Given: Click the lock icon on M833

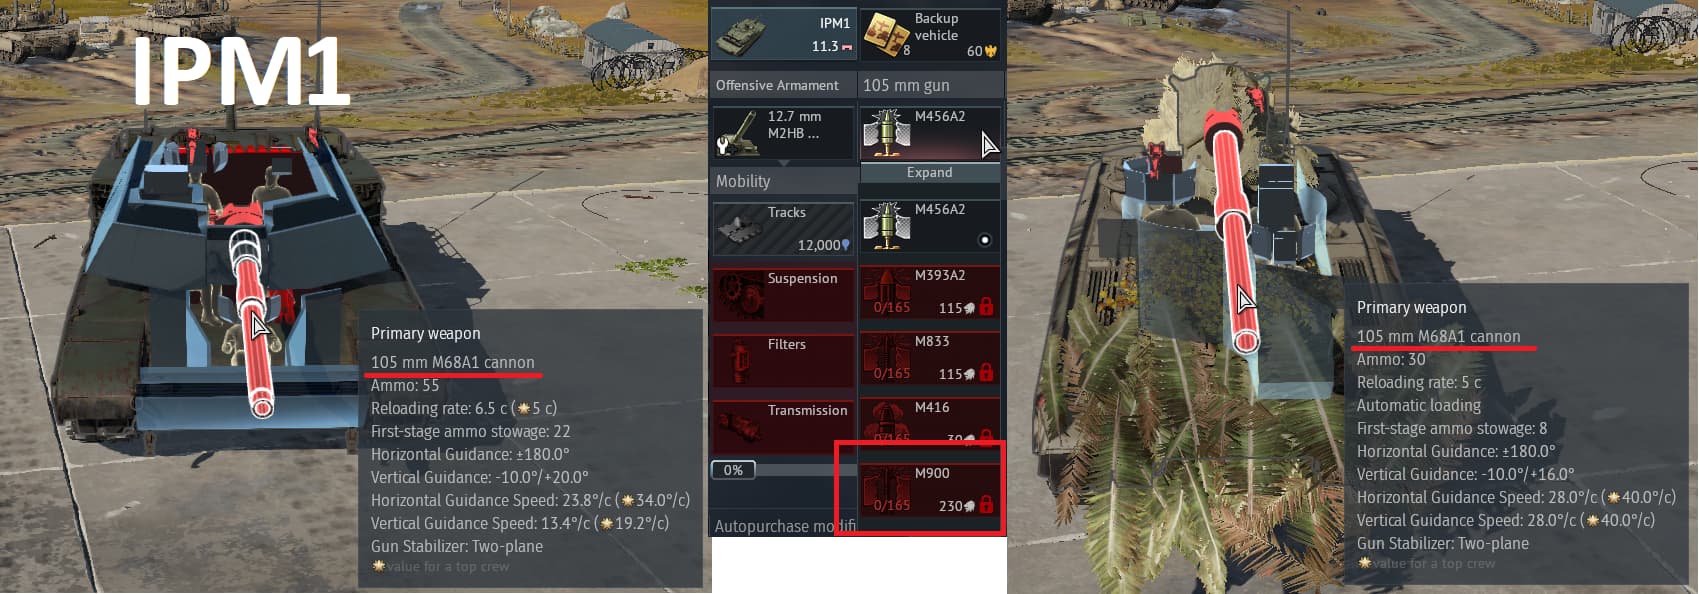Looking at the screenshot, I should point(987,373).
